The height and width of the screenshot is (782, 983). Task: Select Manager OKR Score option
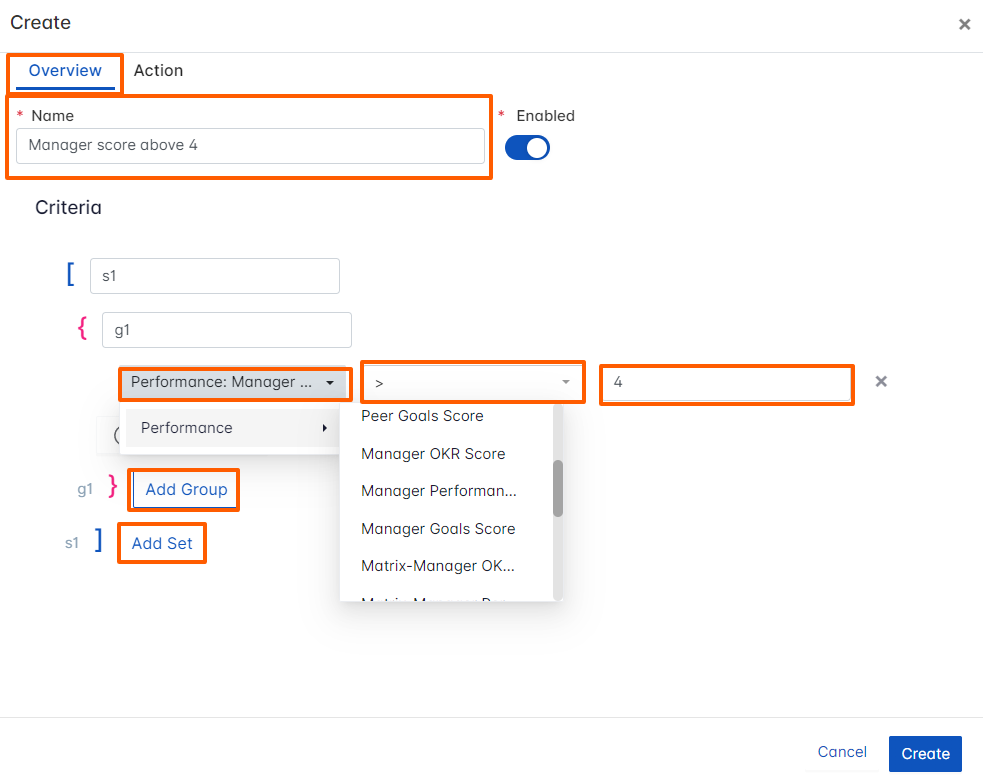pos(433,453)
